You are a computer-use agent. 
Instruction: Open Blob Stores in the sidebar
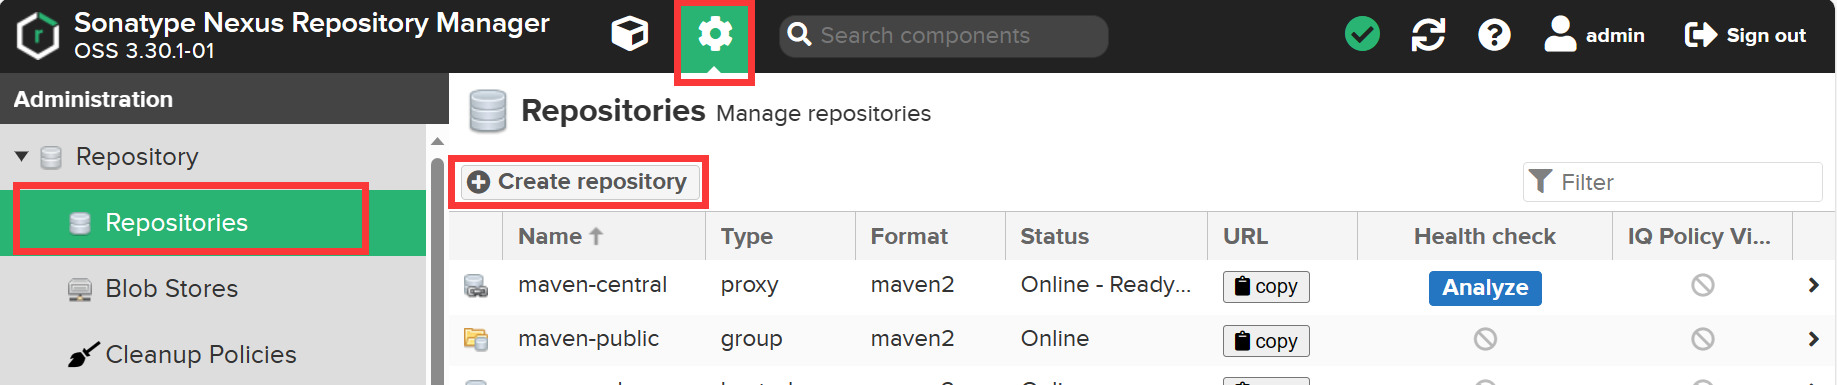[x=171, y=289]
